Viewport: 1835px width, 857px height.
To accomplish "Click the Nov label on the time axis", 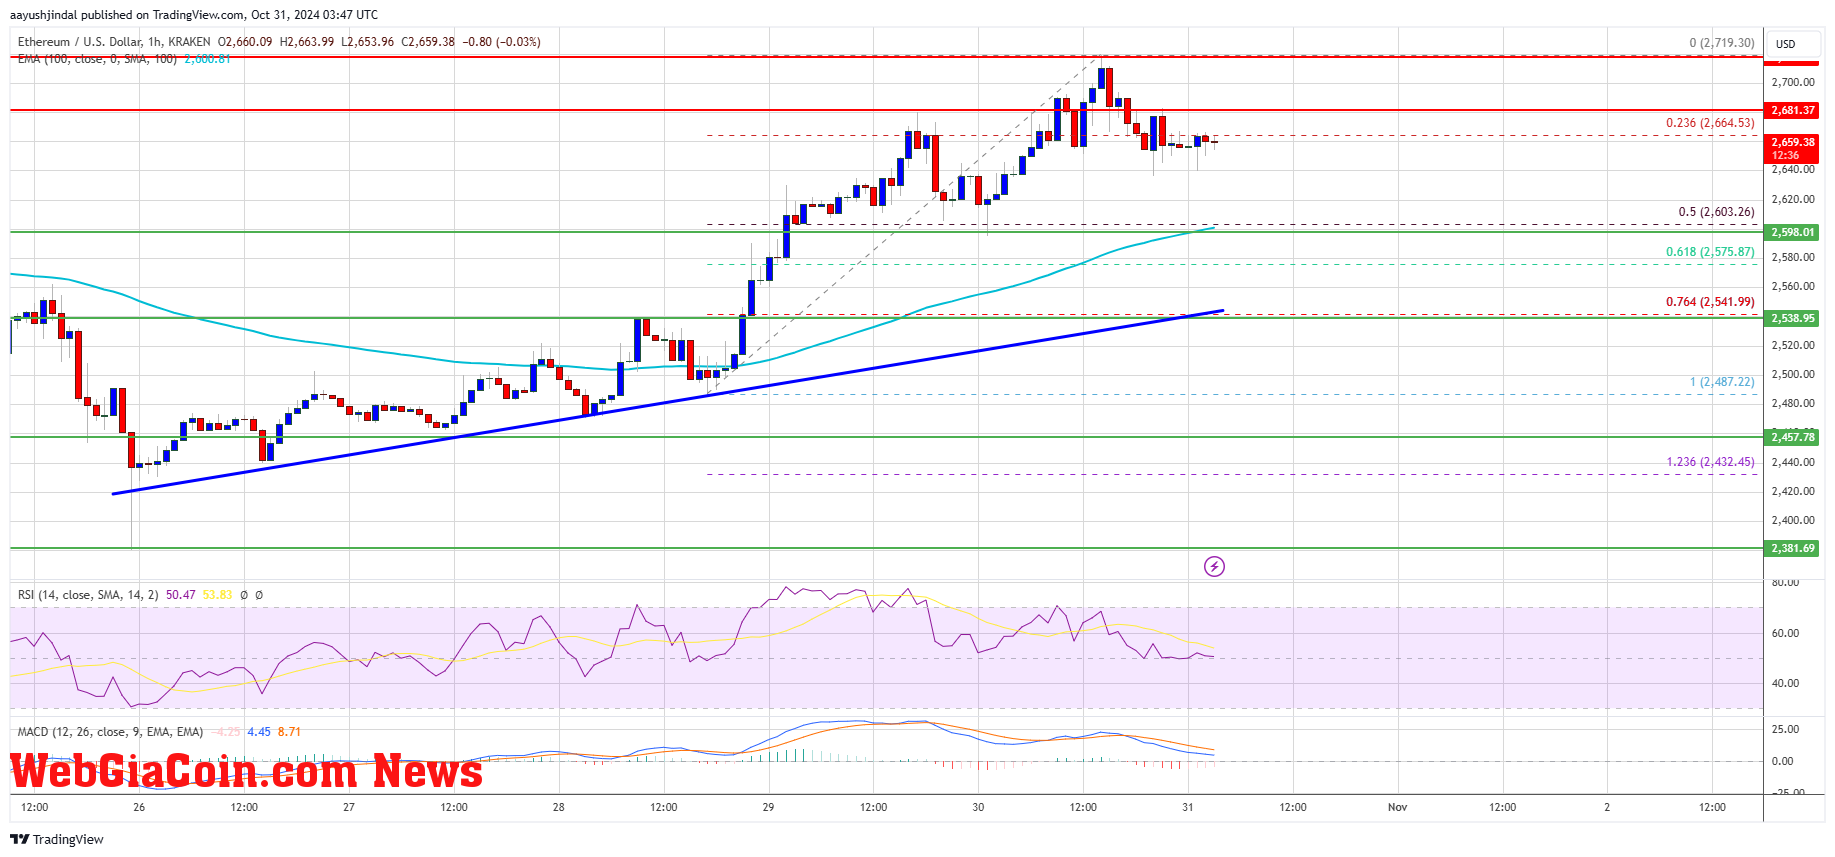I will click(x=1397, y=807).
